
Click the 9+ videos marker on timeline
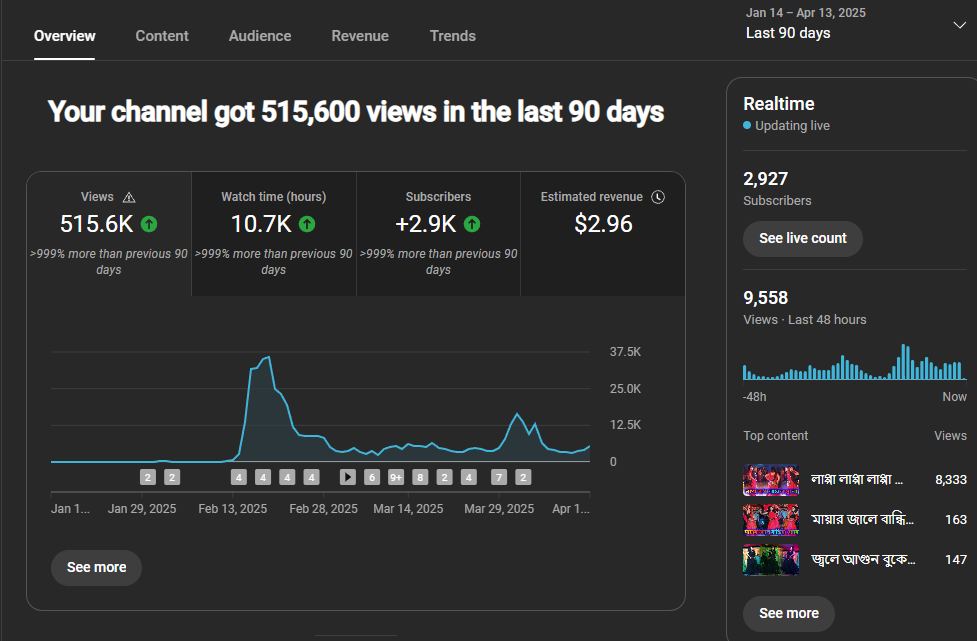[396, 477]
